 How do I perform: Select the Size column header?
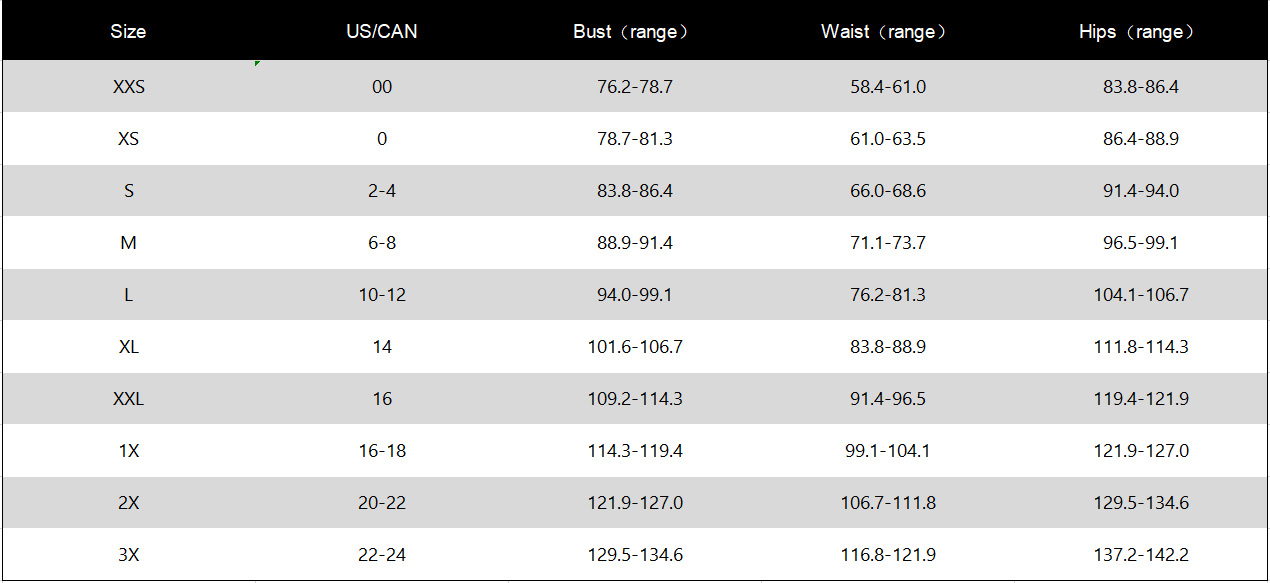coord(128,31)
